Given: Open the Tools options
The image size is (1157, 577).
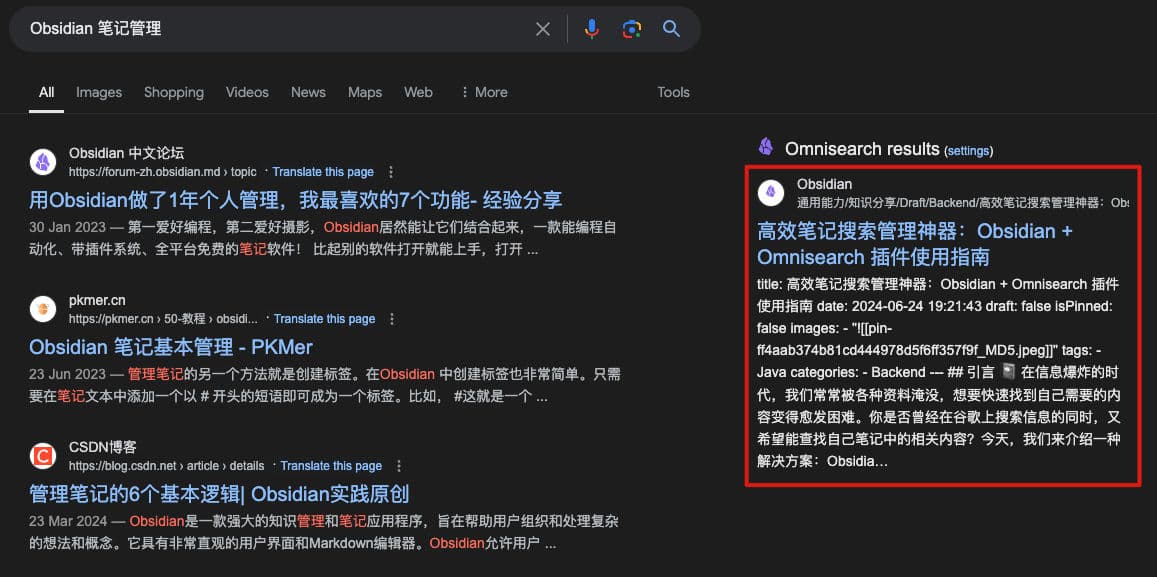Looking at the screenshot, I should point(673,92).
